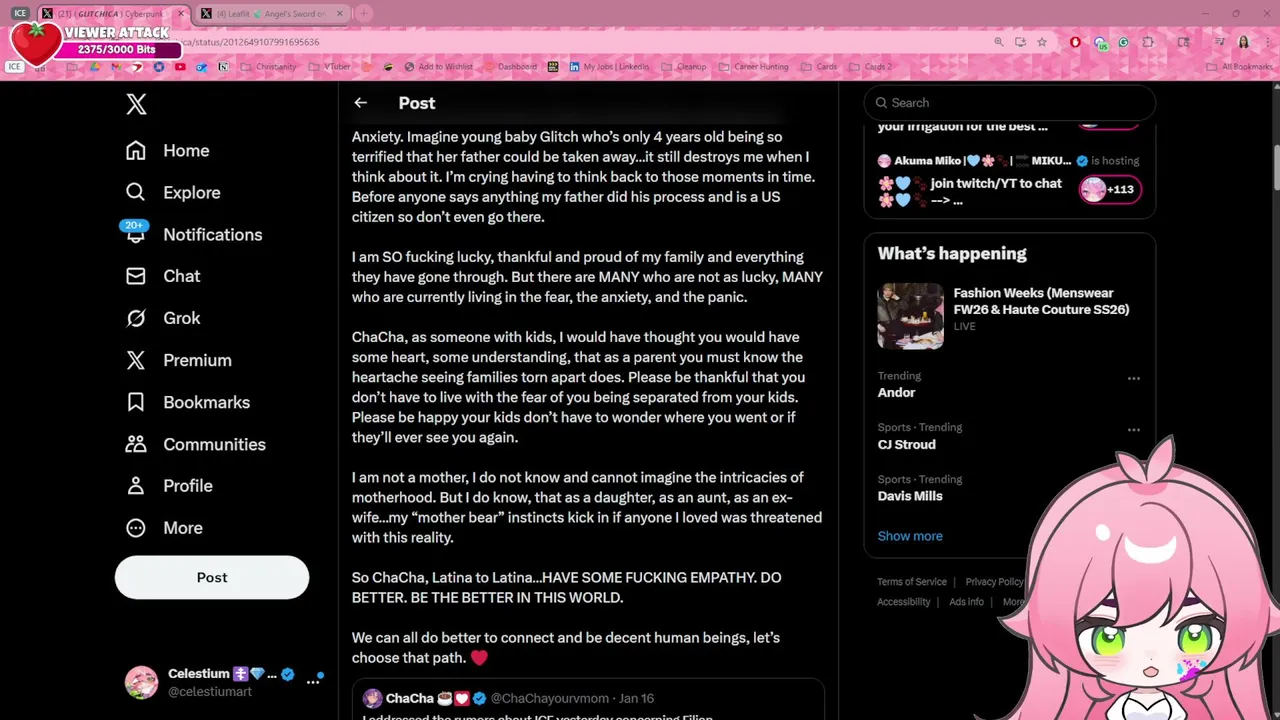Image resolution: width=1280 pixels, height=720 pixels.
Task: Click the search magnifier icon
Action: [x=881, y=103]
